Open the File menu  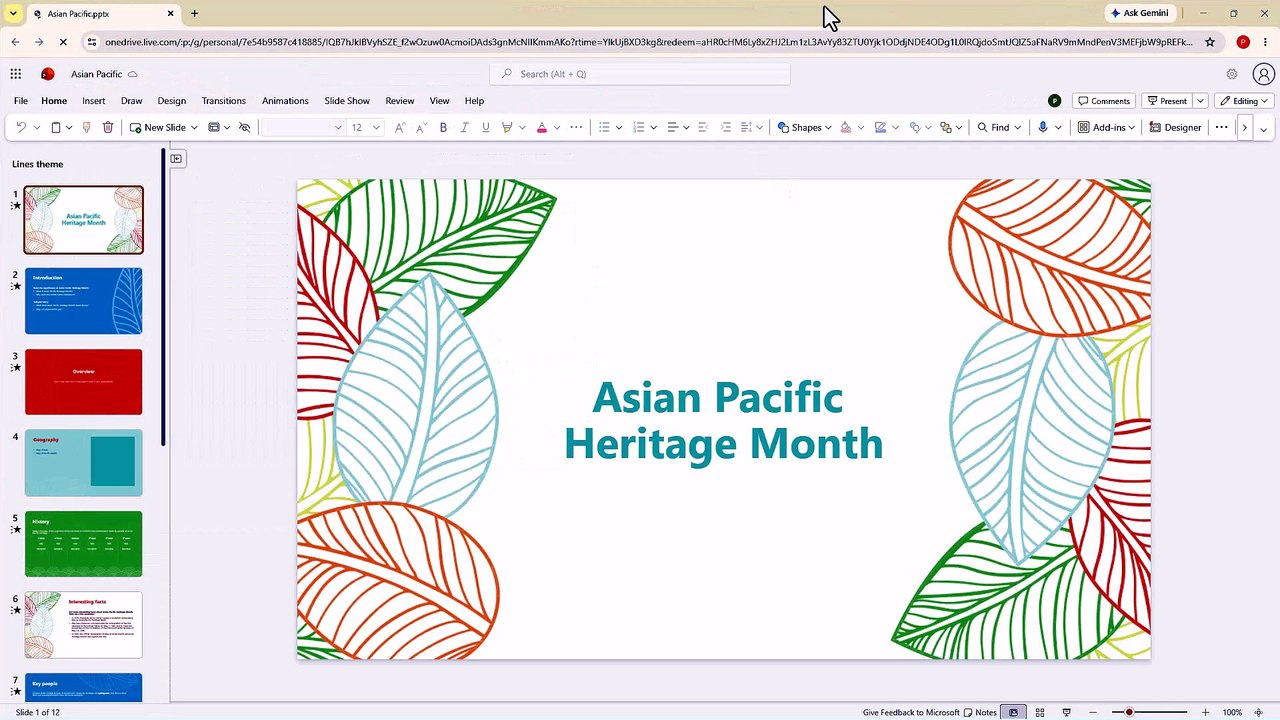[x=20, y=101]
